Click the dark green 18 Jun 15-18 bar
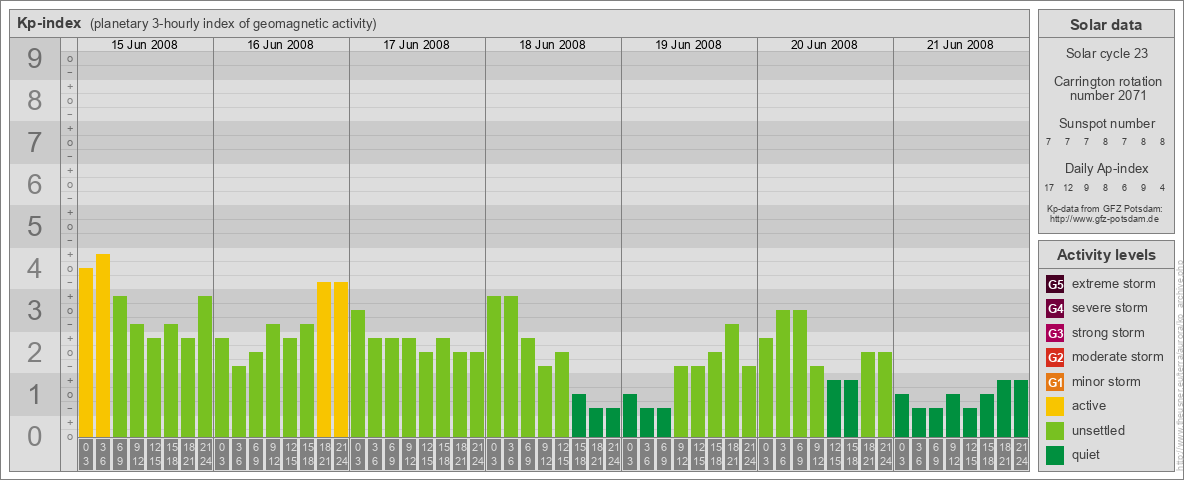 pos(579,415)
